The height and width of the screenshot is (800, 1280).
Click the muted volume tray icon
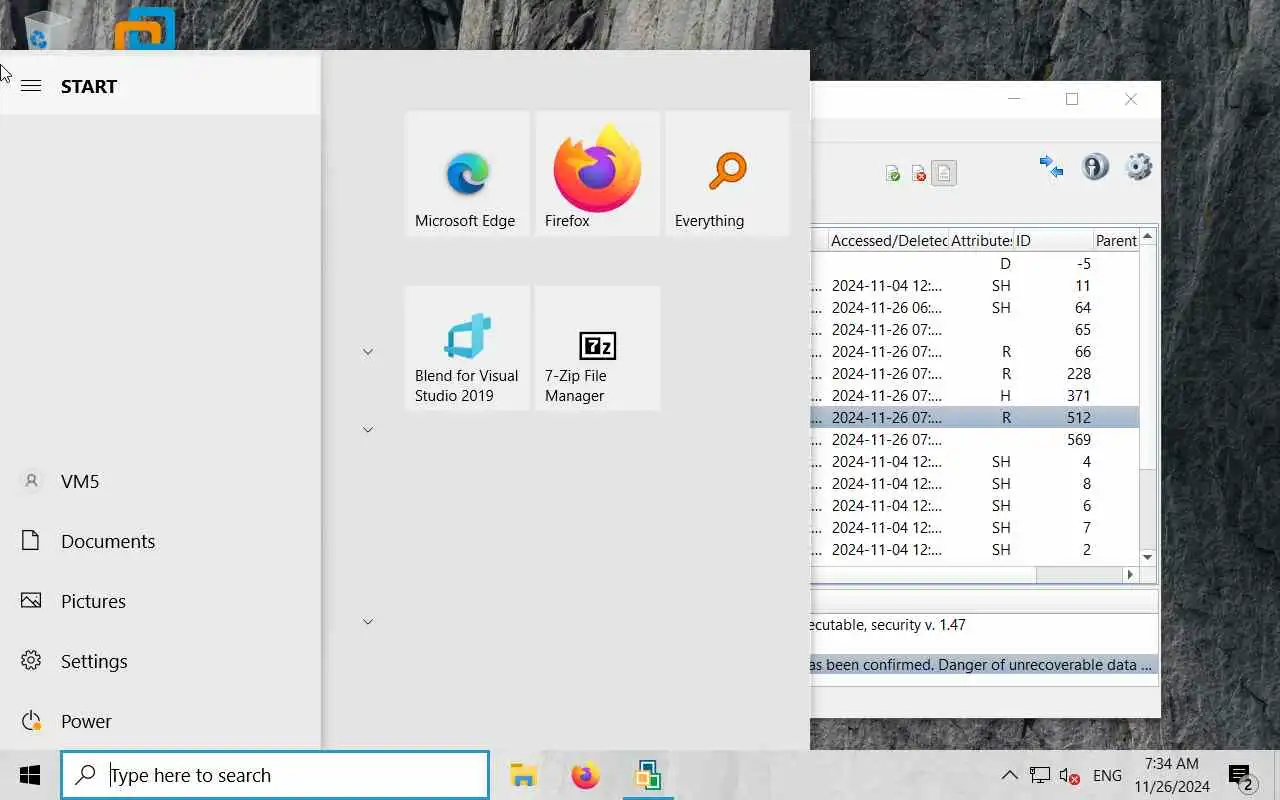(x=1069, y=775)
